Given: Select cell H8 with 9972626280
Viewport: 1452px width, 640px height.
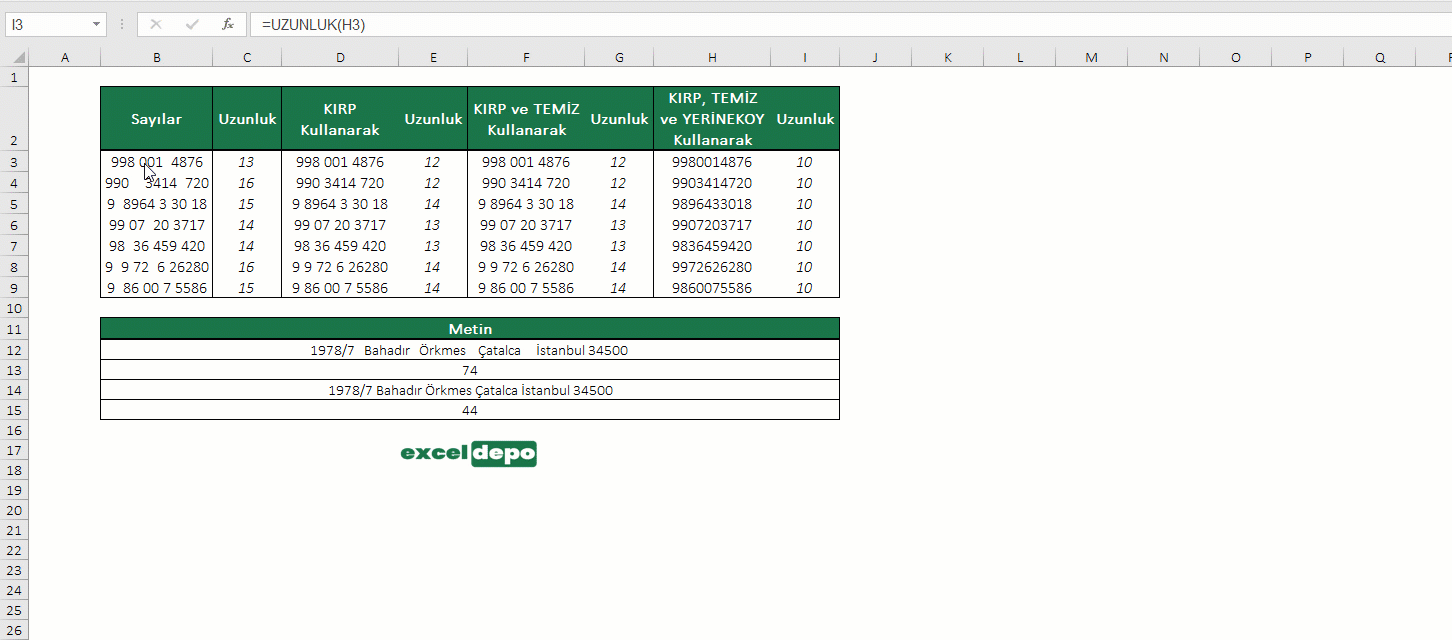Looking at the screenshot, I should 712,267.
